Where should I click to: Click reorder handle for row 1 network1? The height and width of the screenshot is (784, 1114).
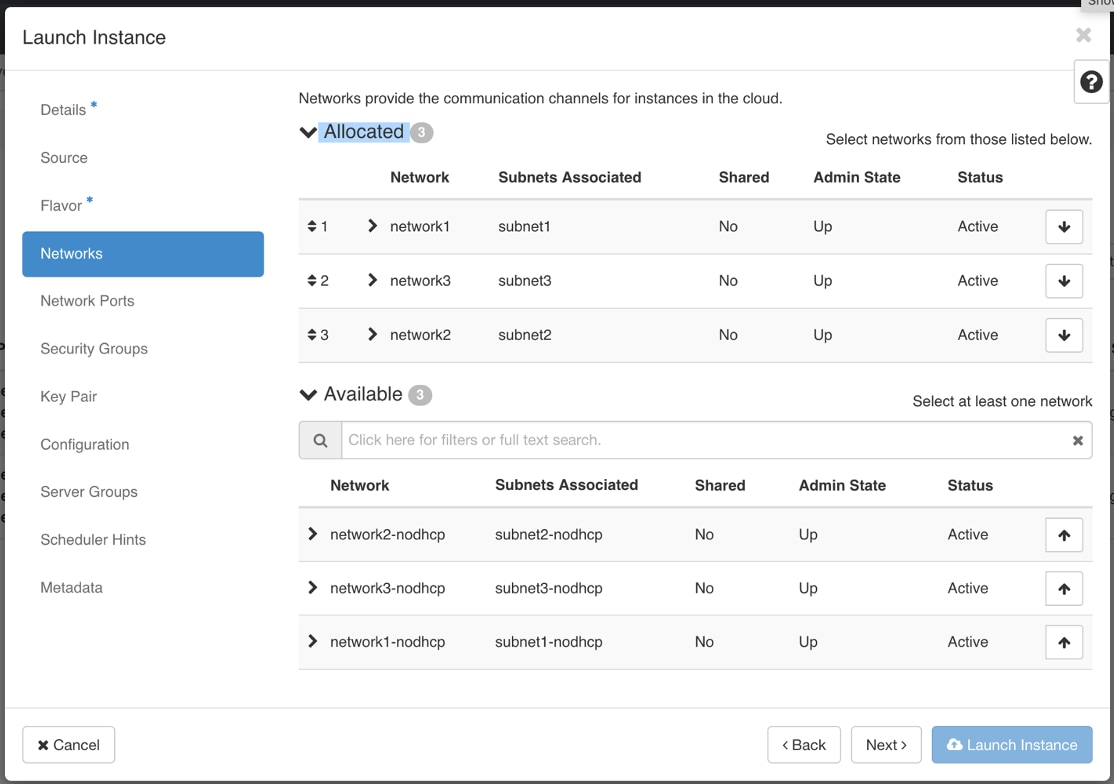(312, 227)
